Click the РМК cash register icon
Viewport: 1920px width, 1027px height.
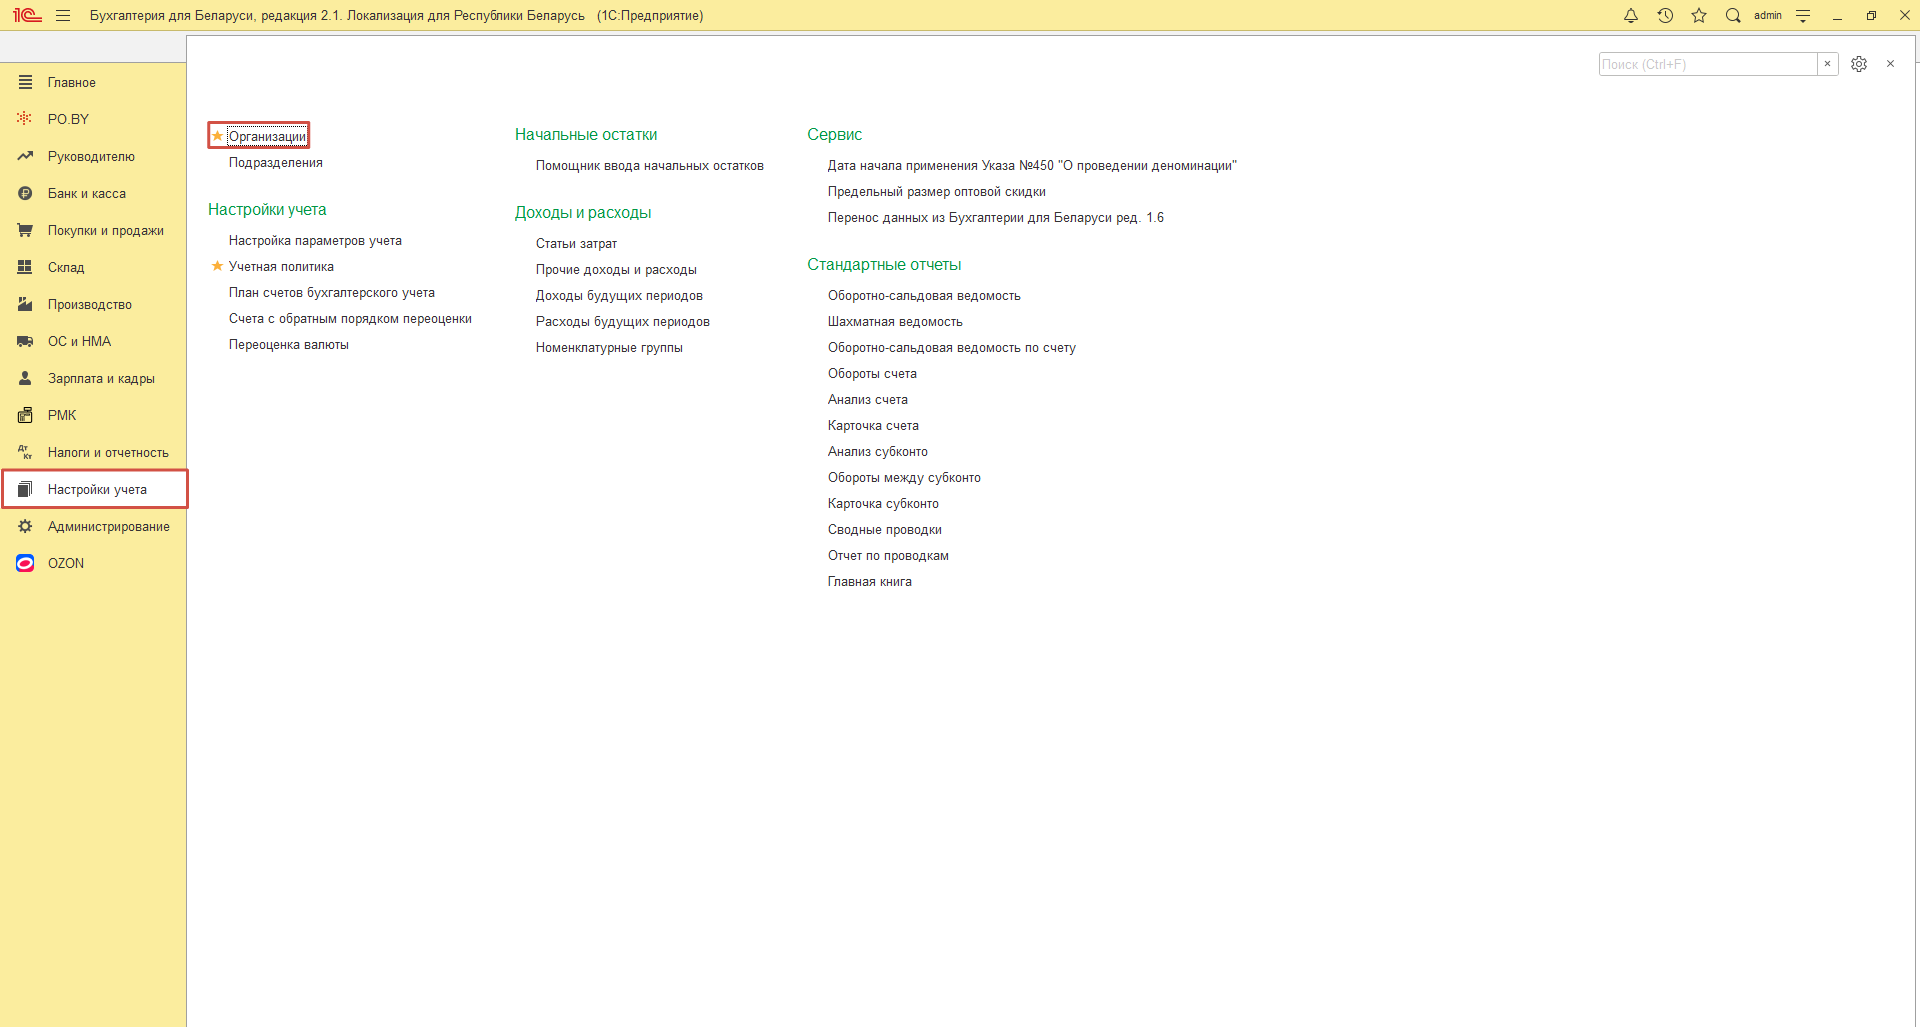(x=25, y=415)
